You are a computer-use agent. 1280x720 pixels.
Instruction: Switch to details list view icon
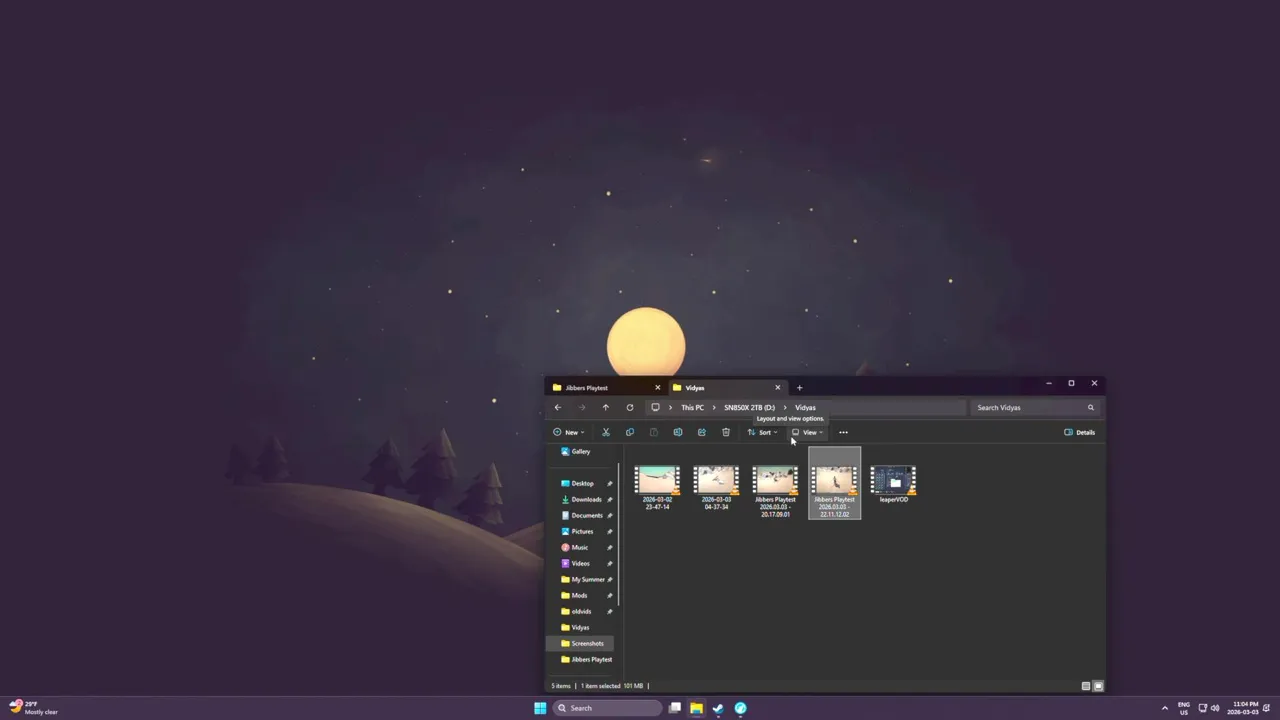coord(1085,686)
